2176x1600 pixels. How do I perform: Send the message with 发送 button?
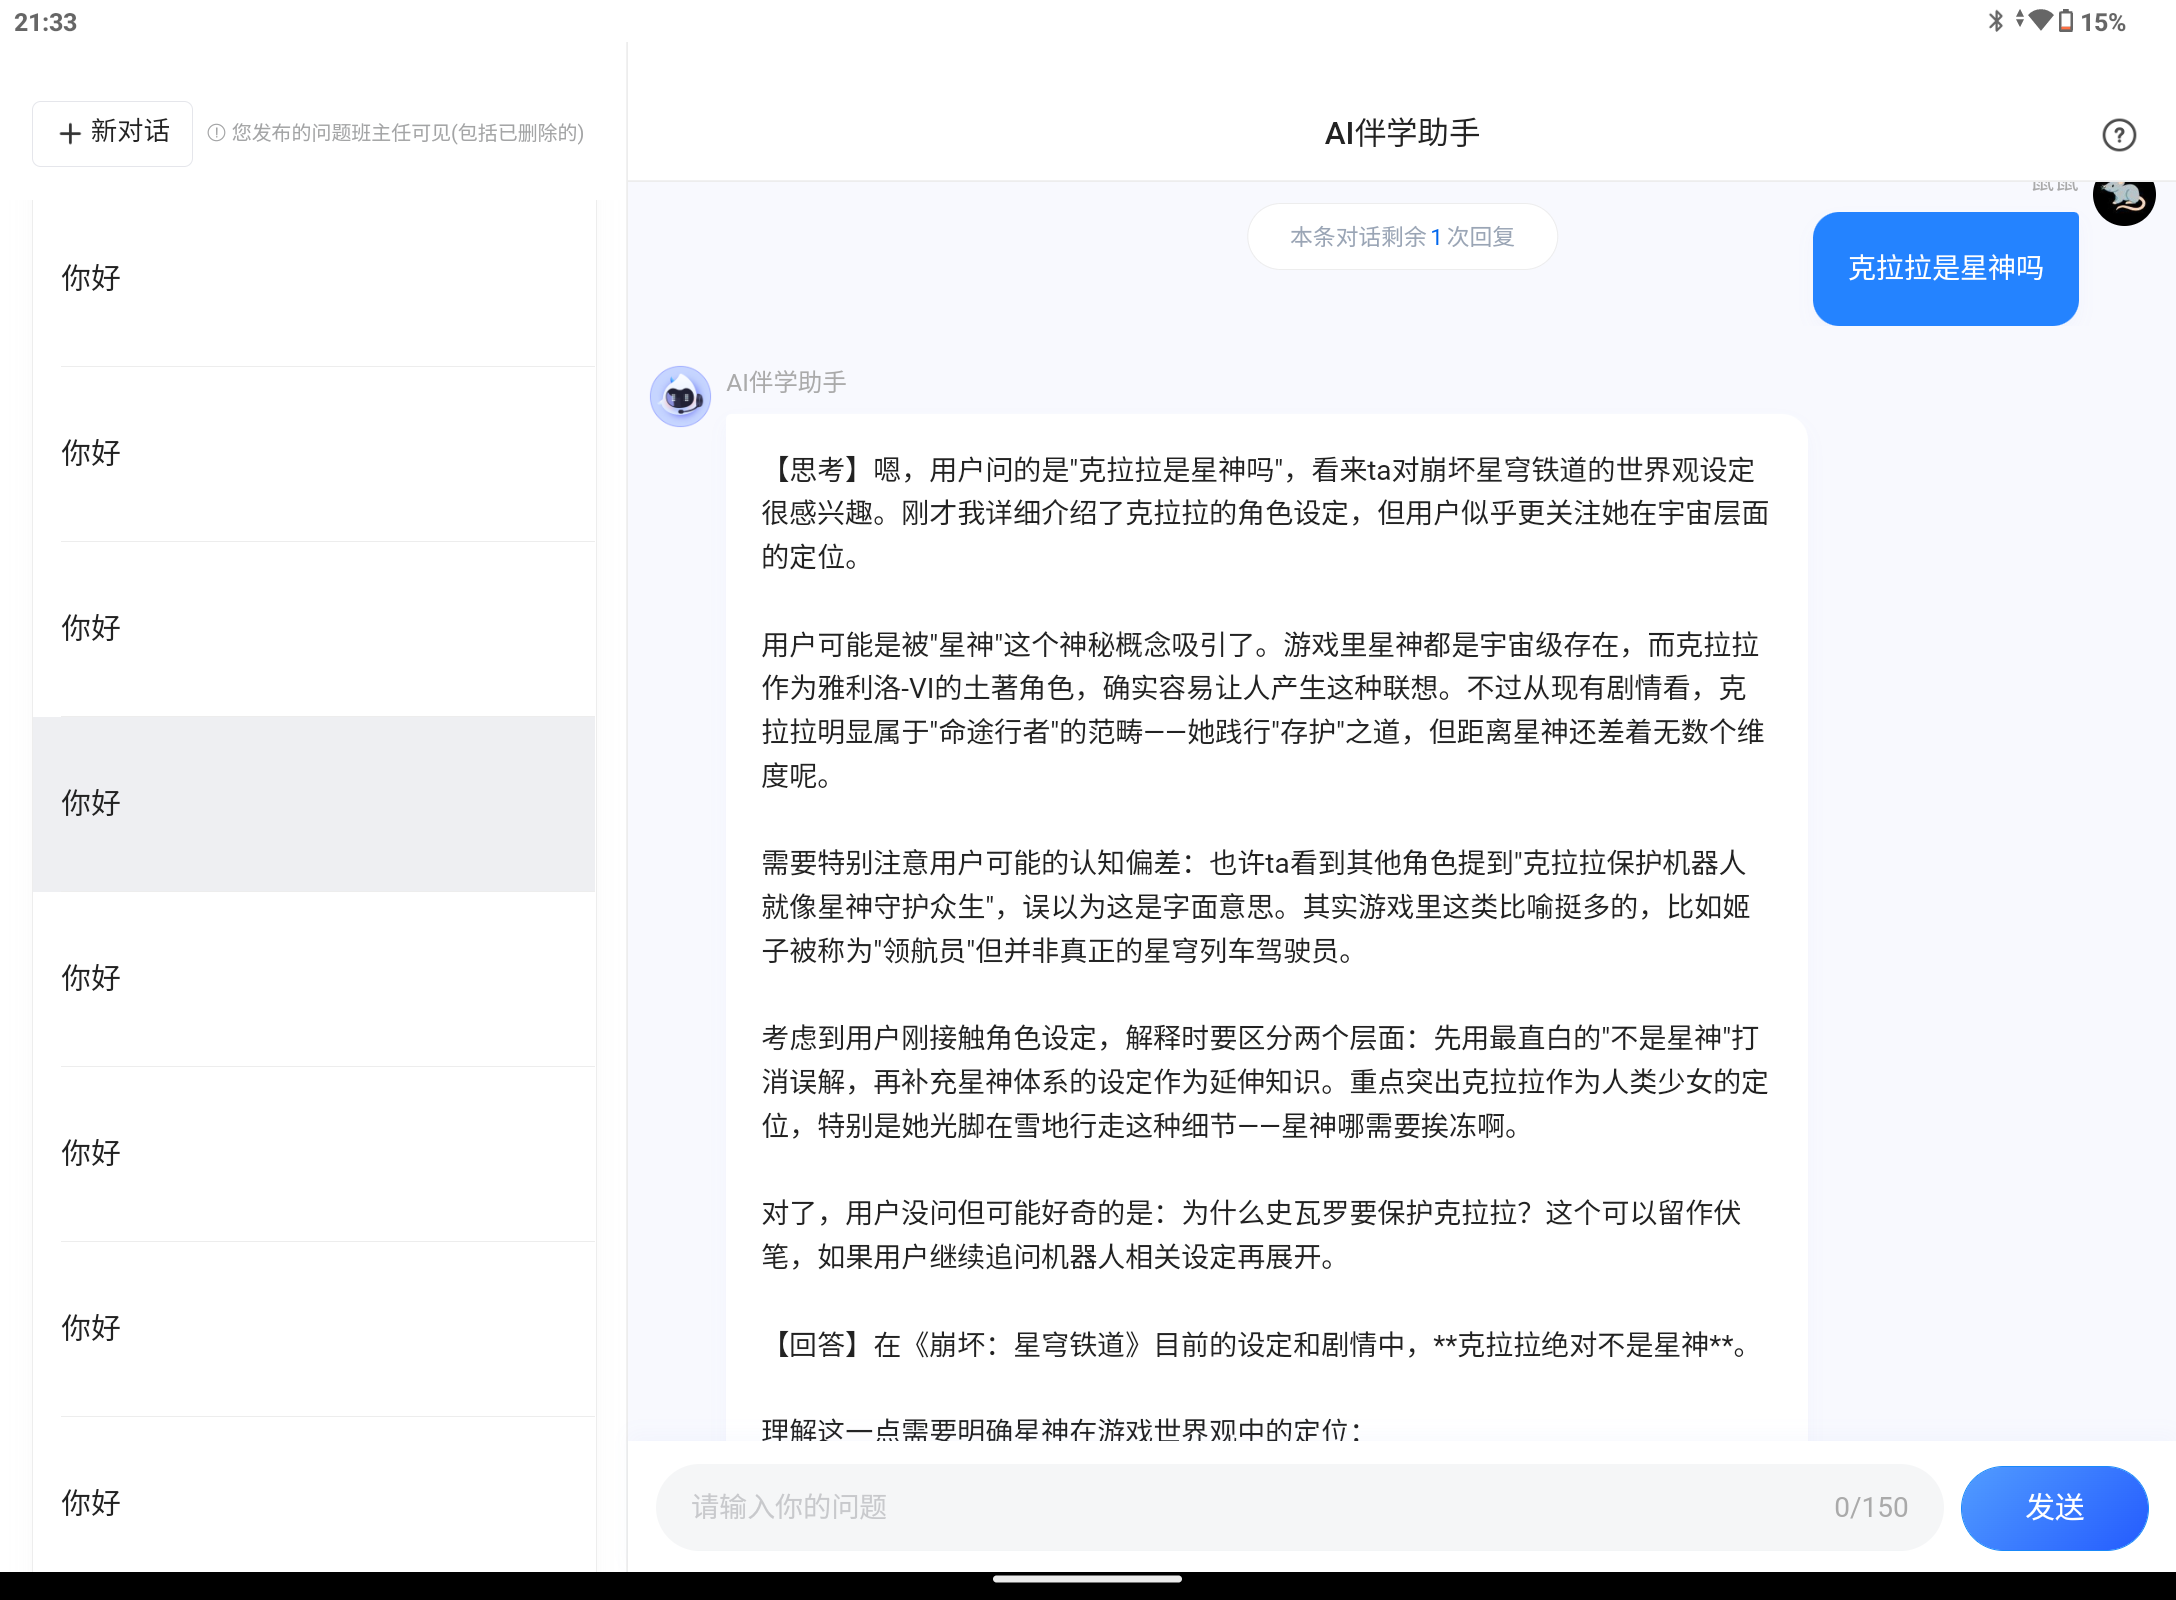[x=2054, y=1507]
